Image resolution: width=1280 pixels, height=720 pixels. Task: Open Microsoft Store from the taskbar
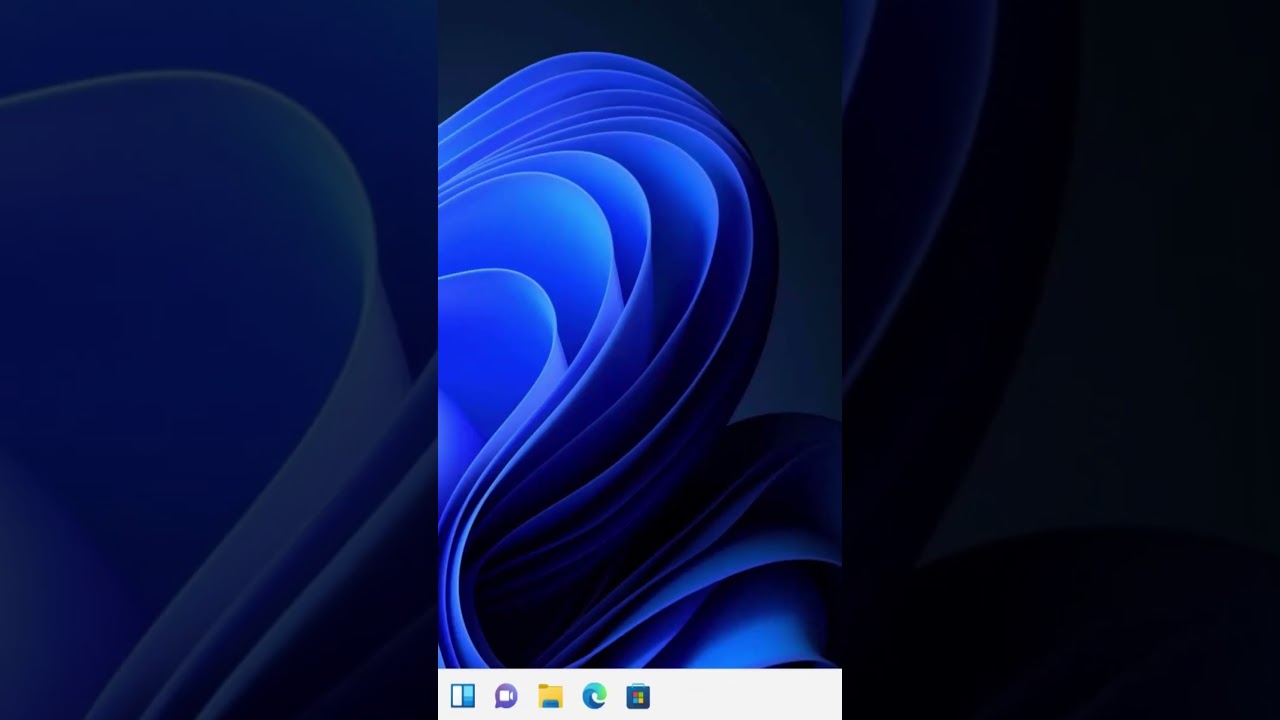pos(638,696)
